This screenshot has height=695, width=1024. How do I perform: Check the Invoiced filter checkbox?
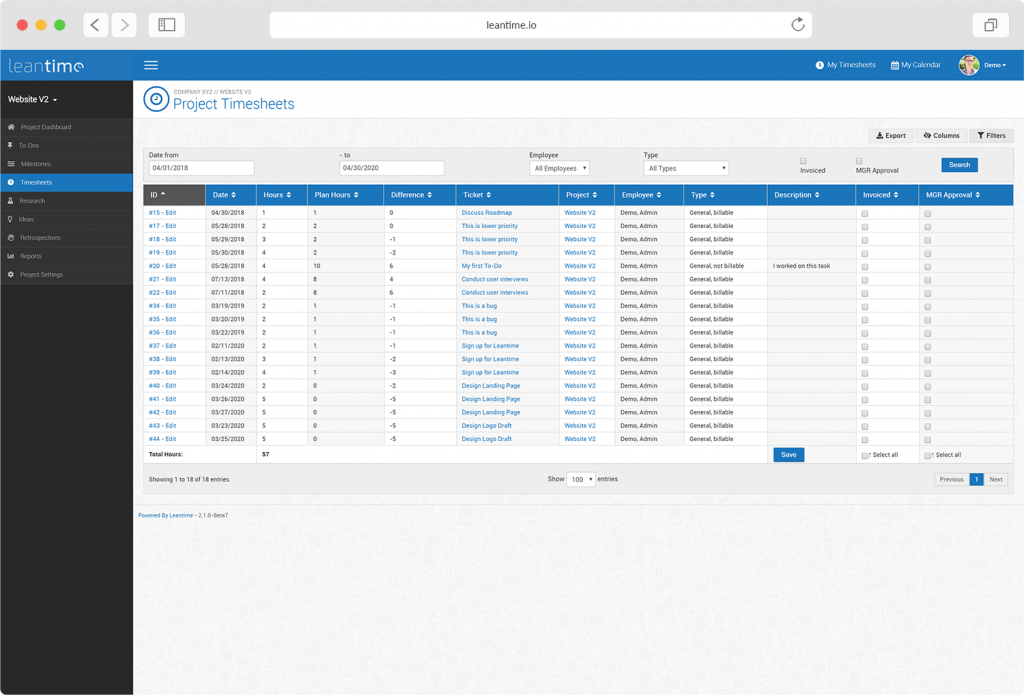tap(803, 161)
